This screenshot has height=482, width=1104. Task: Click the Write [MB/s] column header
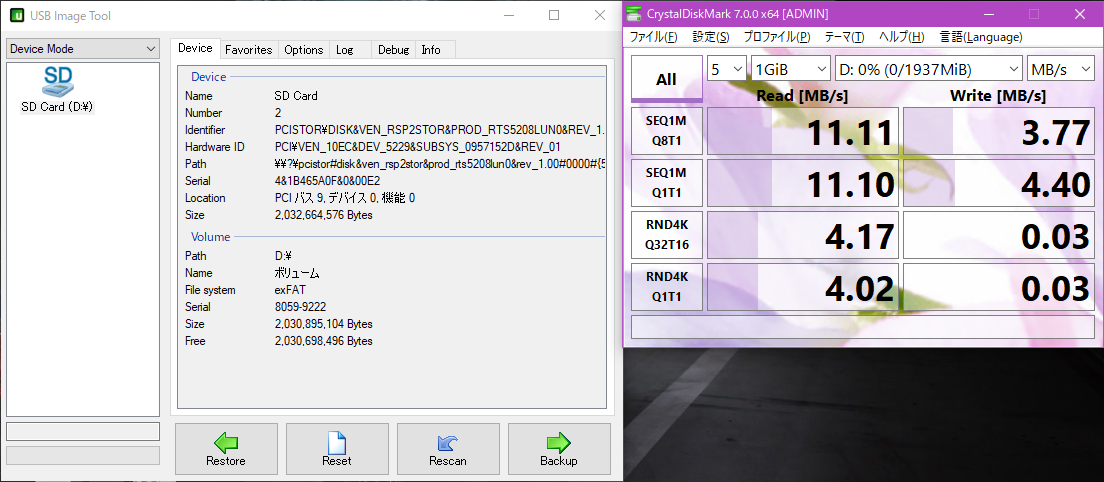tap(998, 95)
